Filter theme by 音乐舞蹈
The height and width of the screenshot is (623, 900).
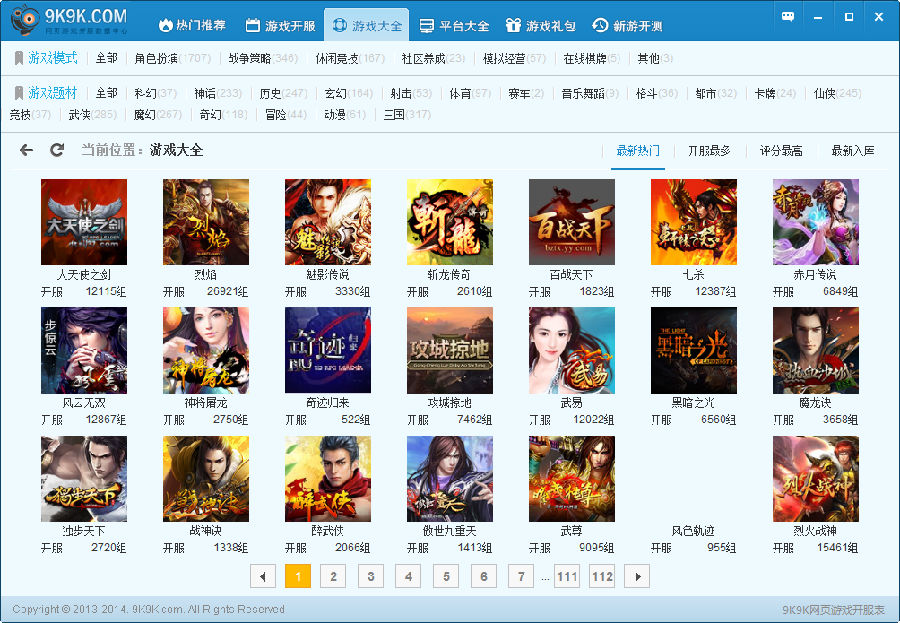point(590,93)
